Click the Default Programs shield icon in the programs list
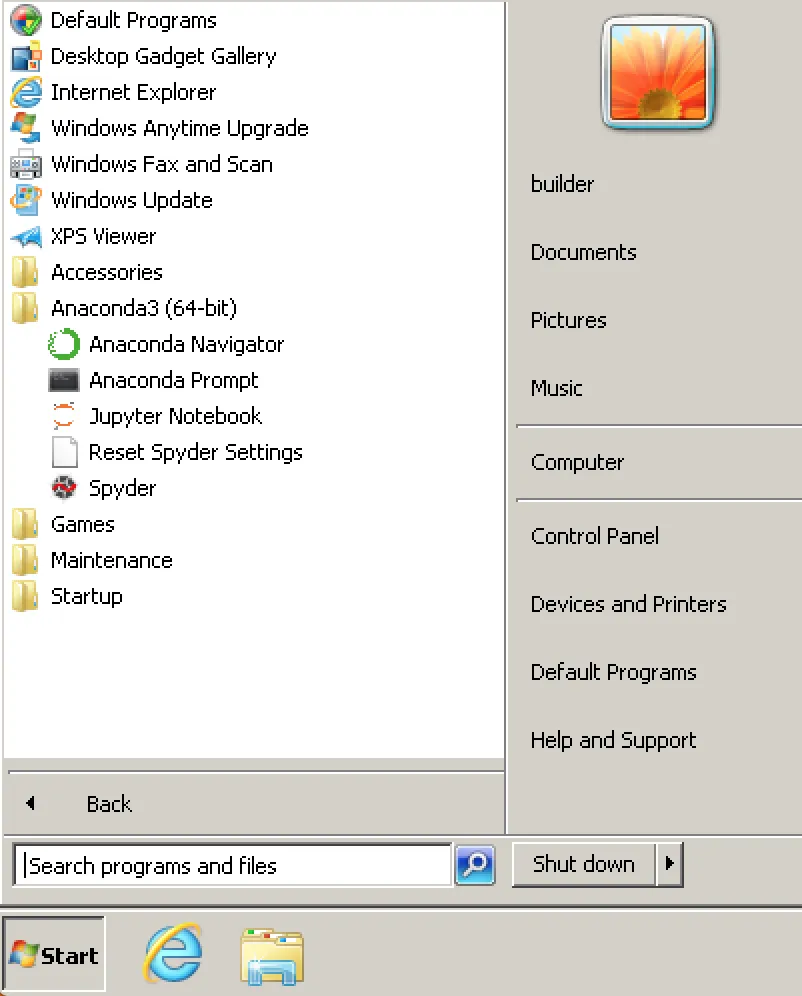802x996 pixels. [x=26, y=20]
